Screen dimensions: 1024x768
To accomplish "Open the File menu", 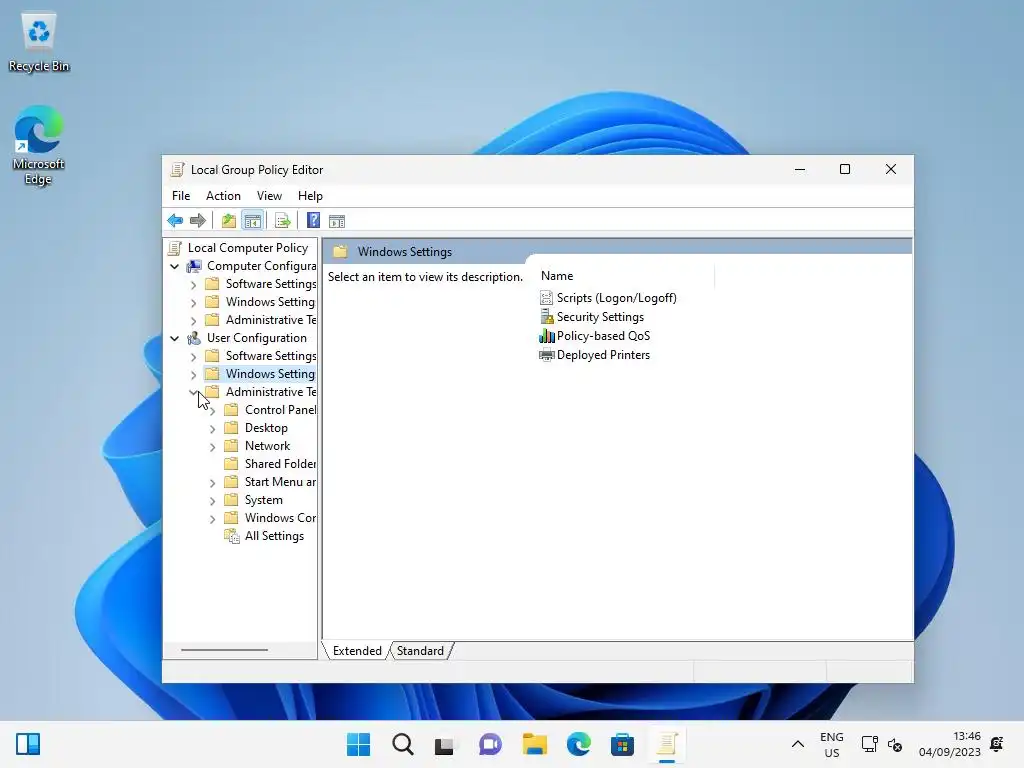I will click(181, 196).
